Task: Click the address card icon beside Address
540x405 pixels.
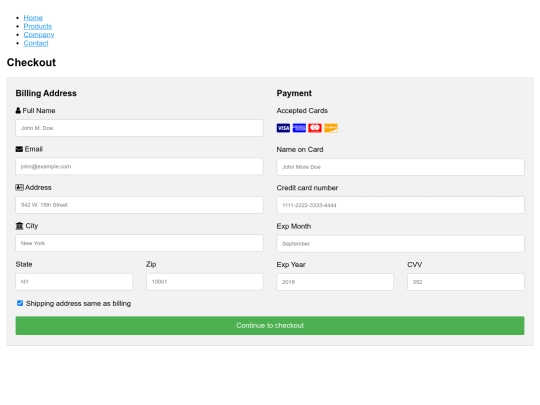Action: pyautogui.click(x=20, y=187)
